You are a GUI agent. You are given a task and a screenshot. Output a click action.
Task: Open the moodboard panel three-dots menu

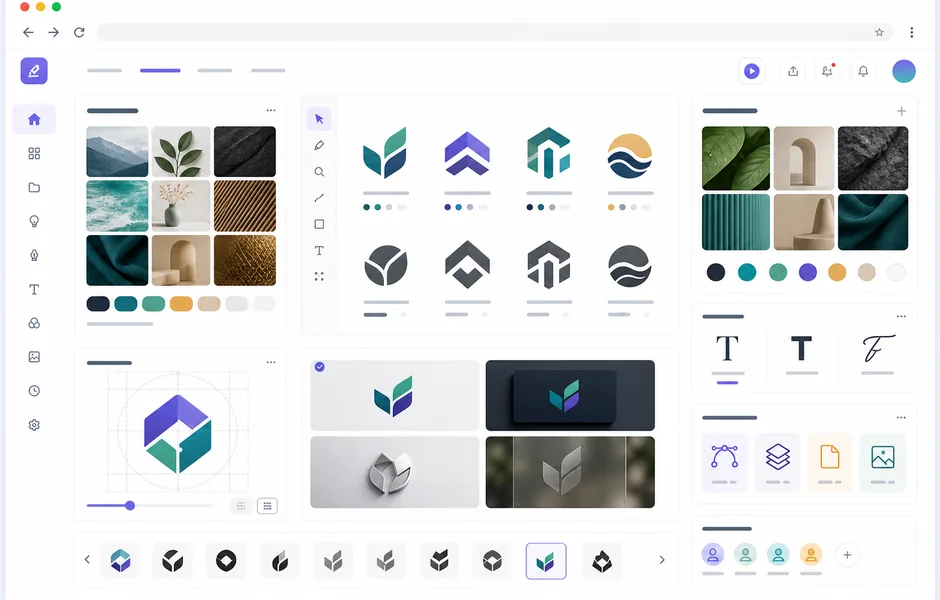271,110
